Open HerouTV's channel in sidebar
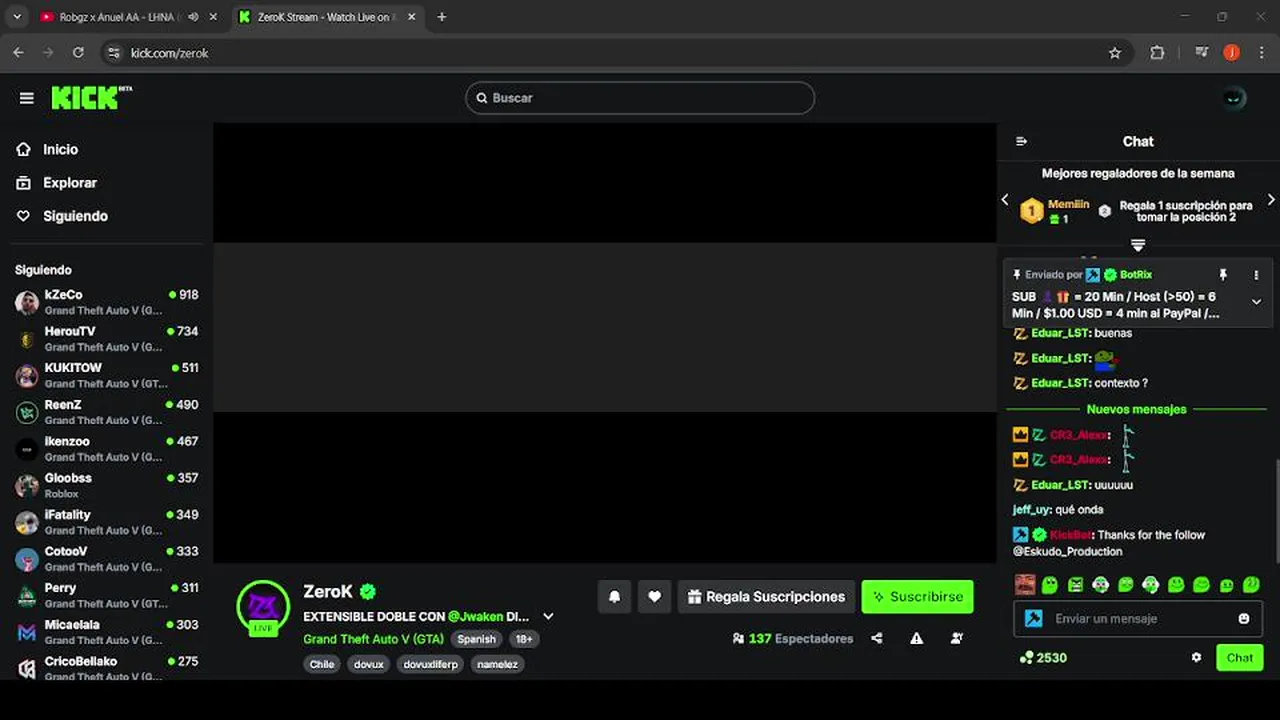This screenshot has width=1280, height=720. [106, 339]
